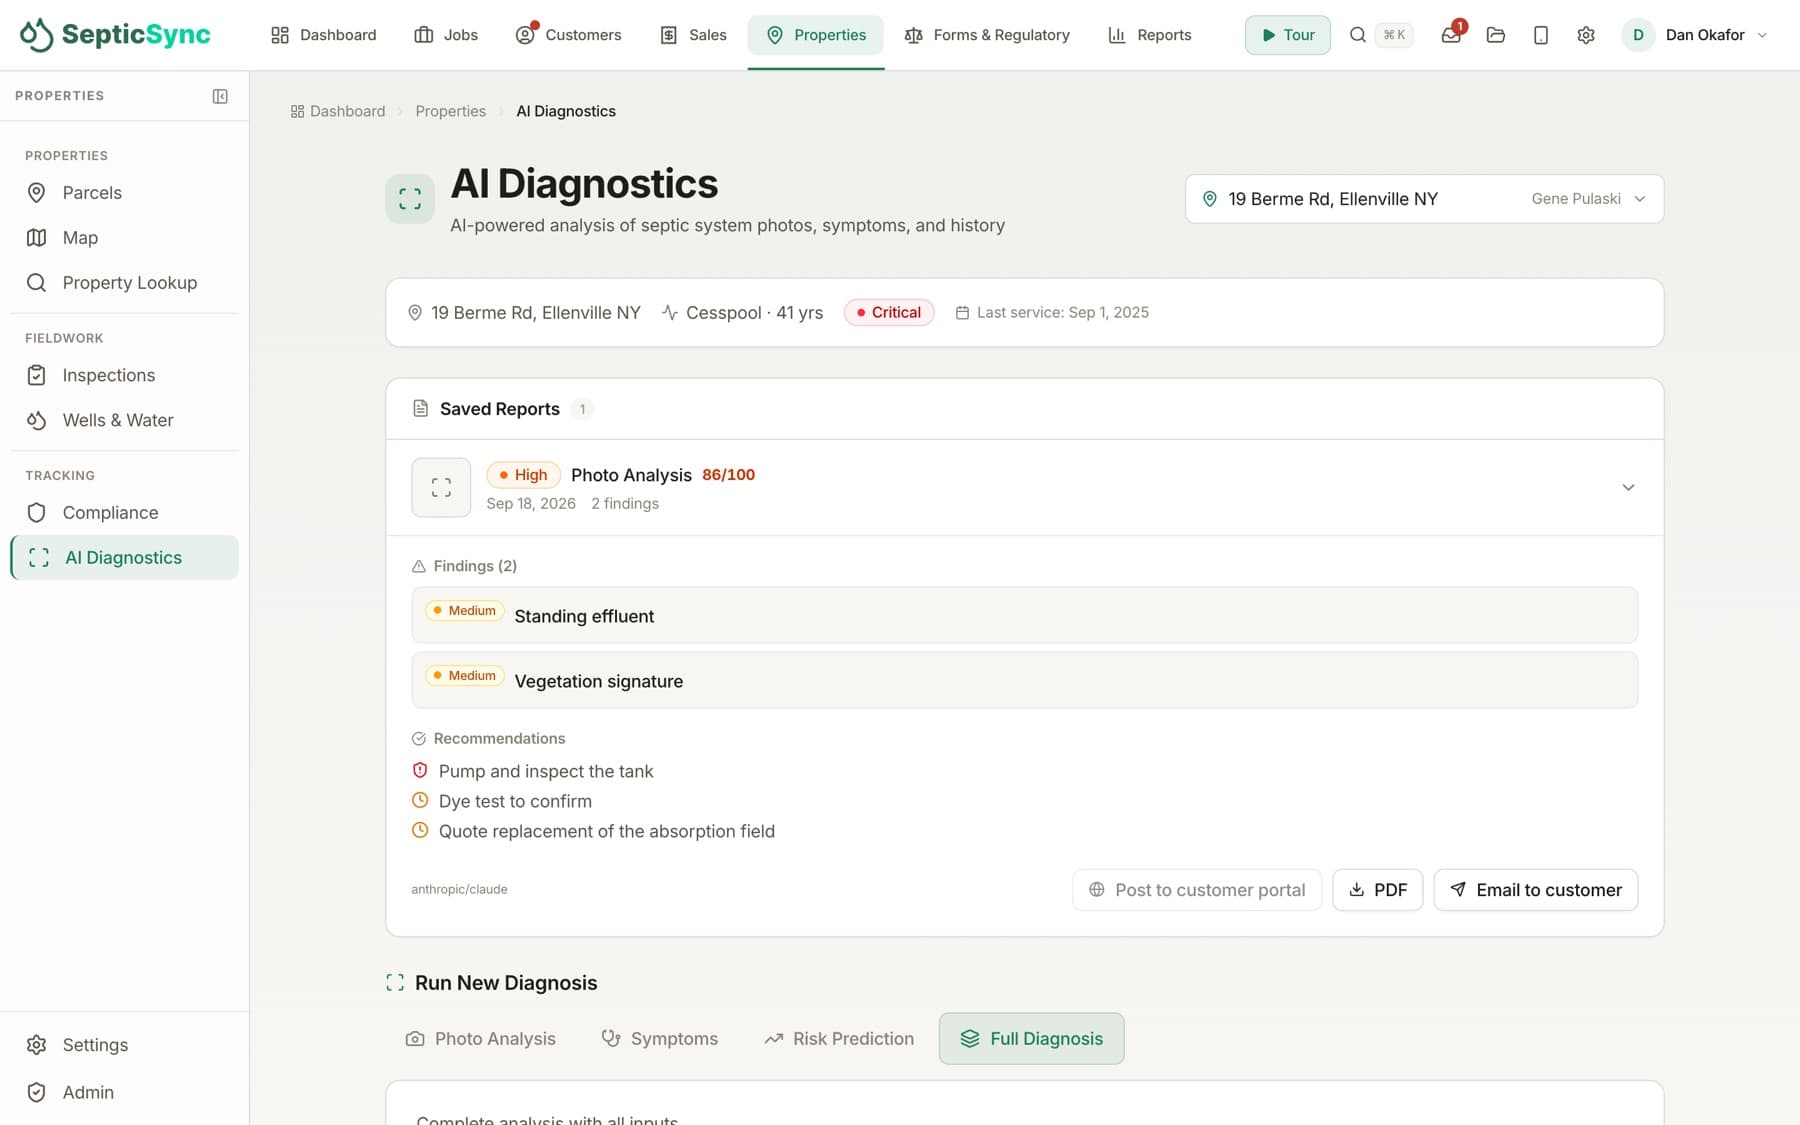Click the ⌘K shortcut badge
The height and width of the screenshot is (1125, 1800).
[1394, 35]
